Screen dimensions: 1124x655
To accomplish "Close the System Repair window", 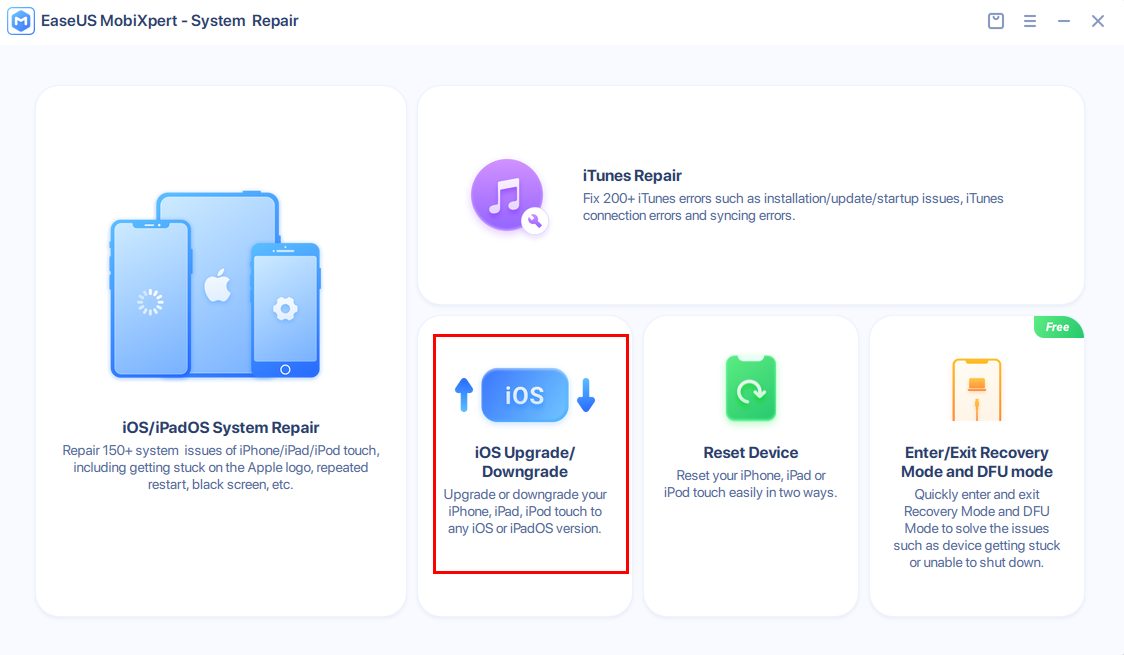I will coord(1098,21).
